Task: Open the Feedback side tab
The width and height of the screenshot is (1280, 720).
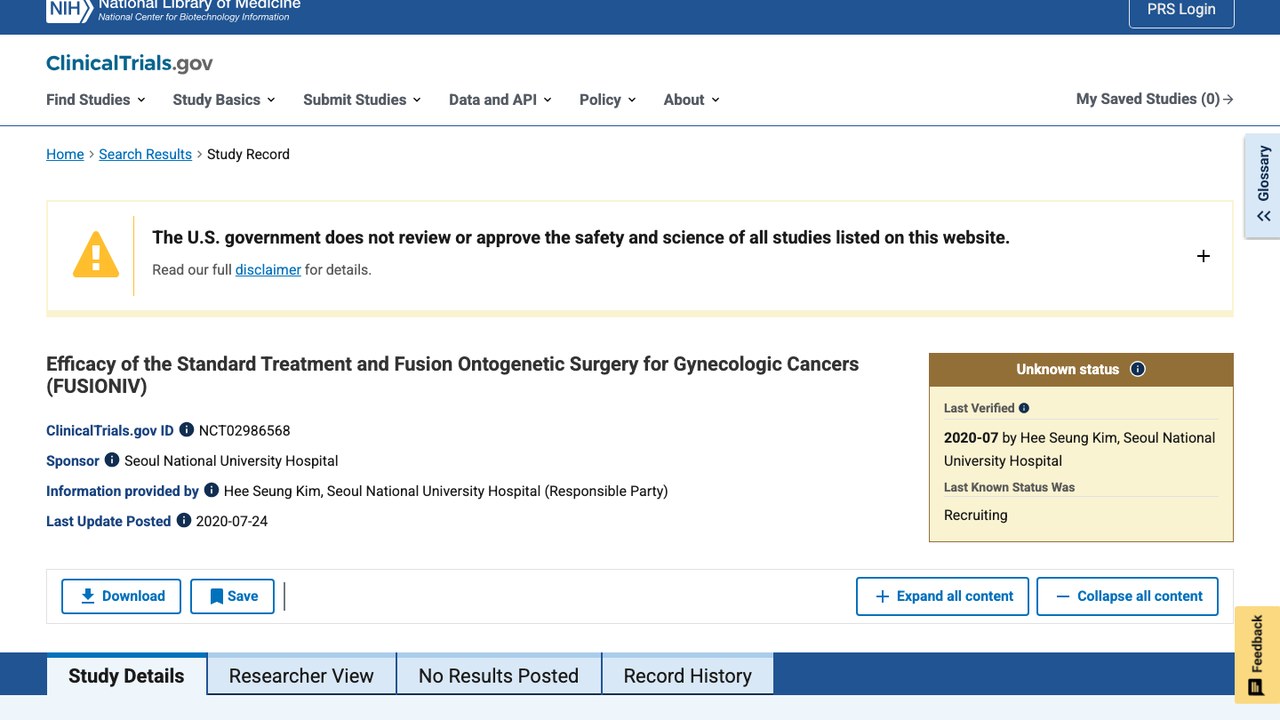Action: point(1257,654)
